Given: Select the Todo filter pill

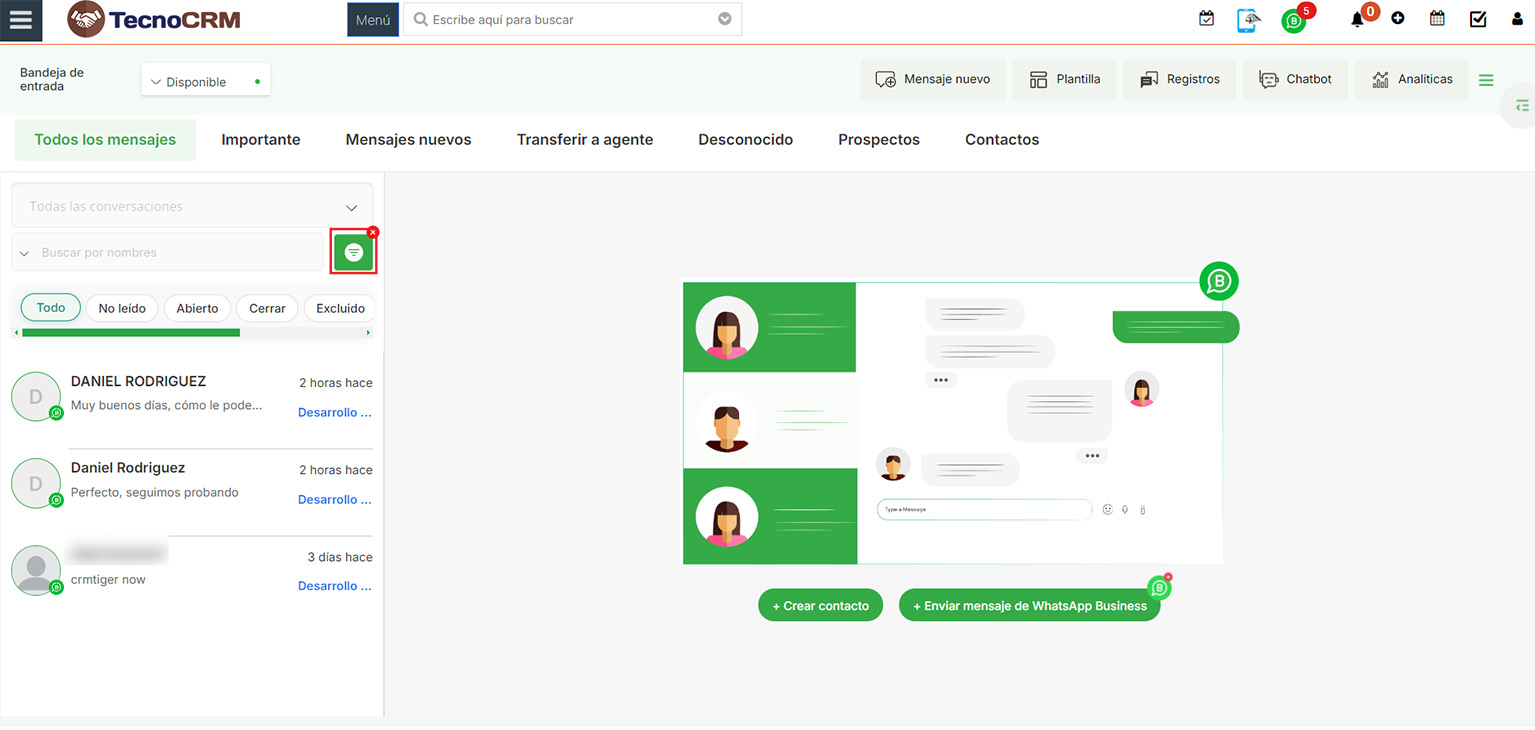Looking at the screenshot, I should click(51, 308).
